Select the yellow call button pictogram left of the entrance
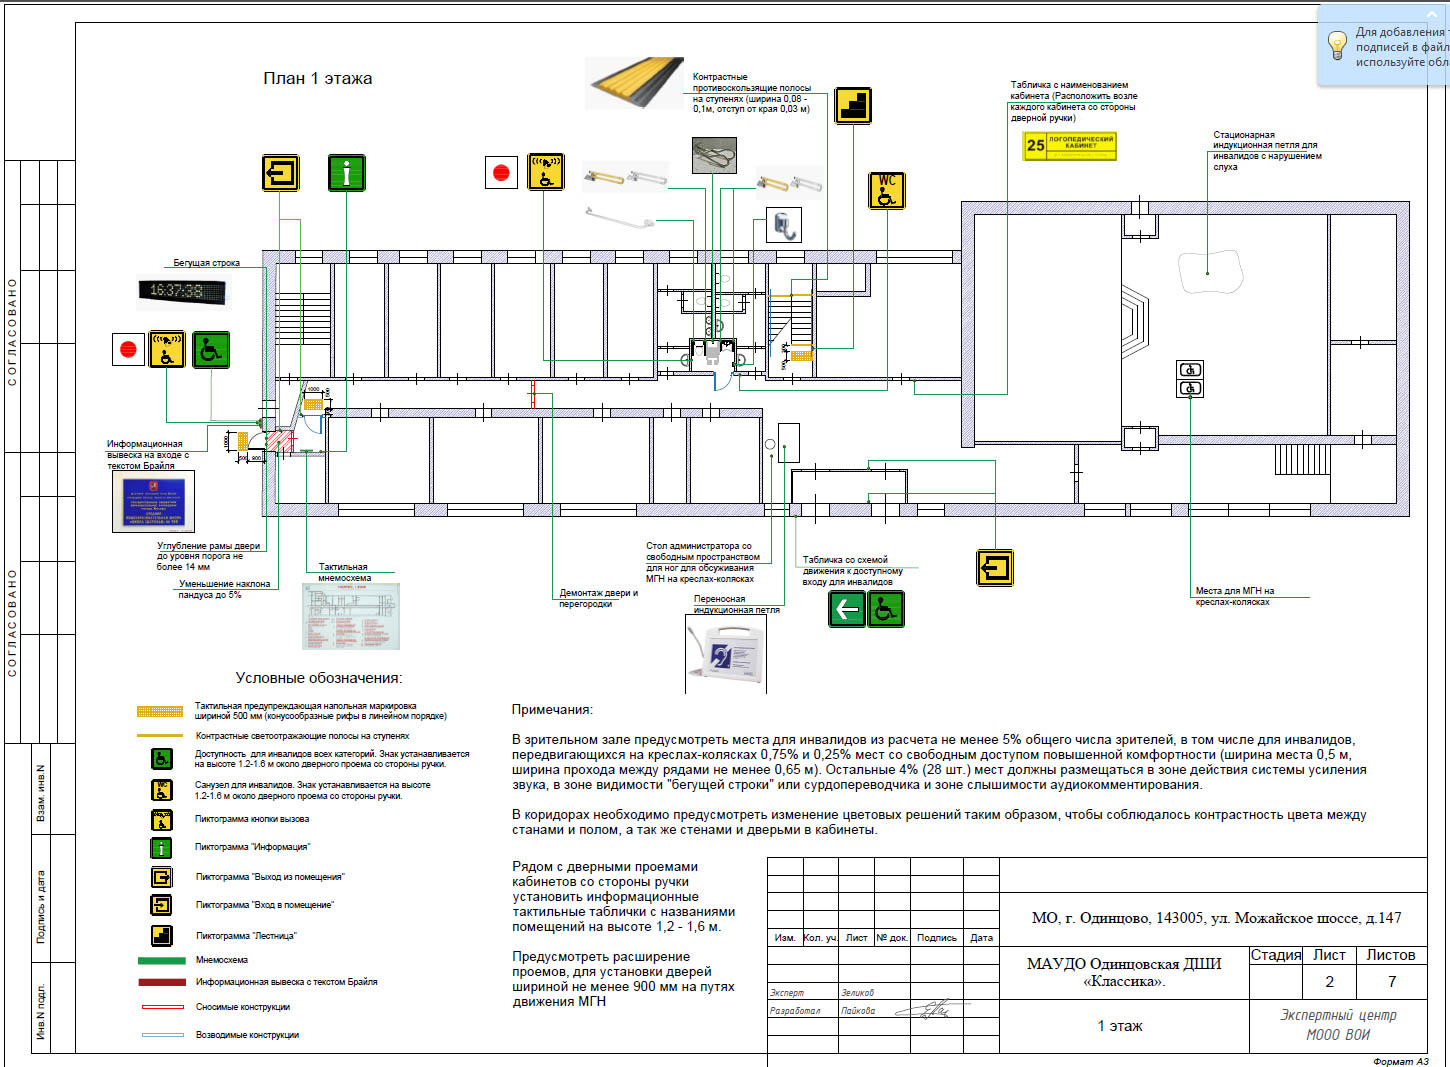The width and height of the screenshot is (1450, 1067). click(x=167, y=350)
